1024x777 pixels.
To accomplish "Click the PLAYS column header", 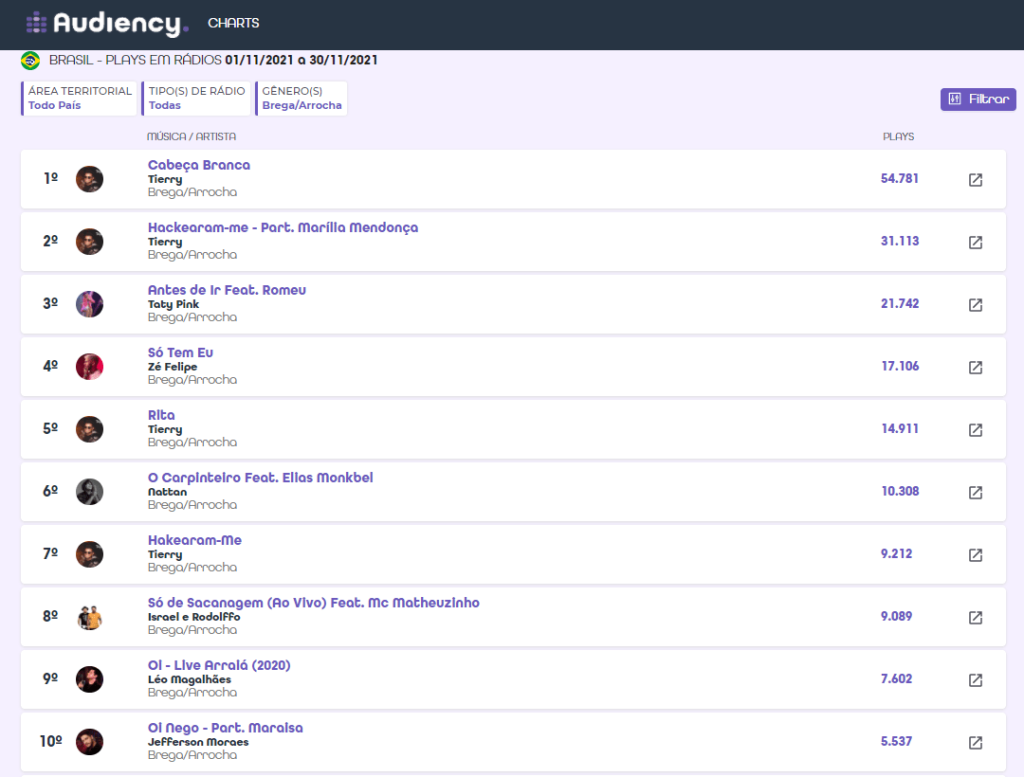I will [898, 136].
